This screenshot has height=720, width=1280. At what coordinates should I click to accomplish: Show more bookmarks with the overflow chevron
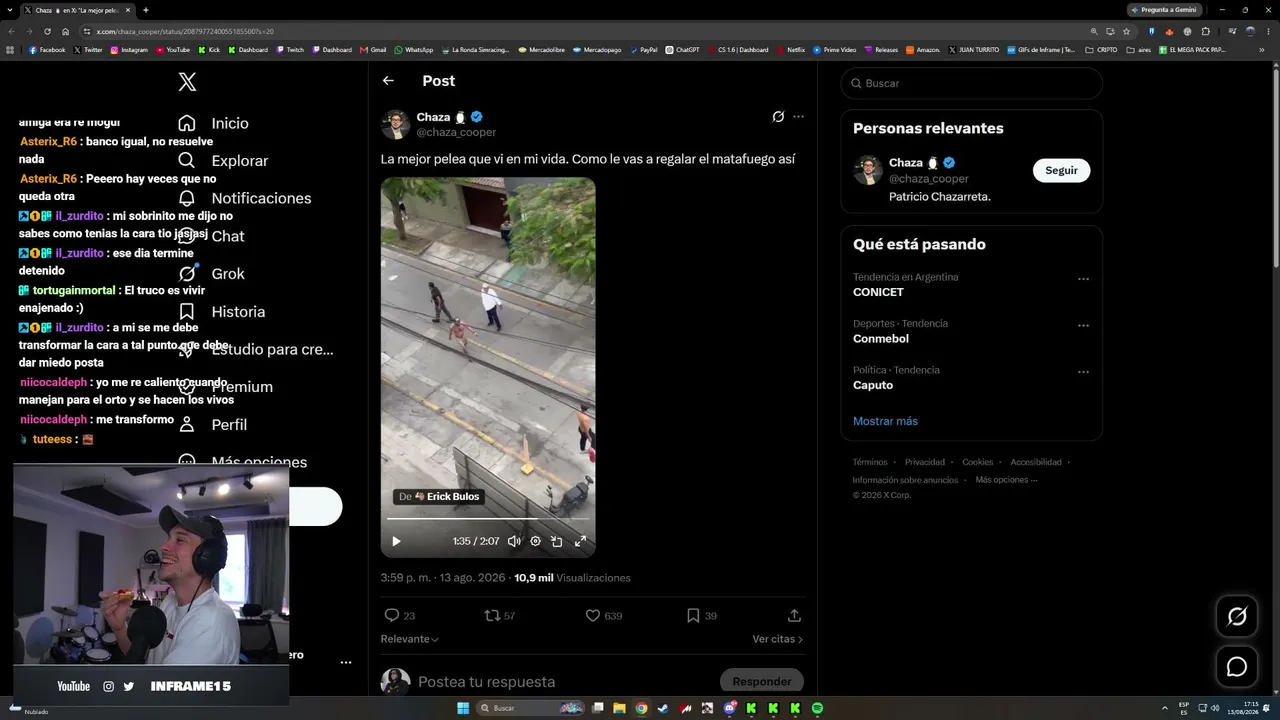tap(1262, 50)
